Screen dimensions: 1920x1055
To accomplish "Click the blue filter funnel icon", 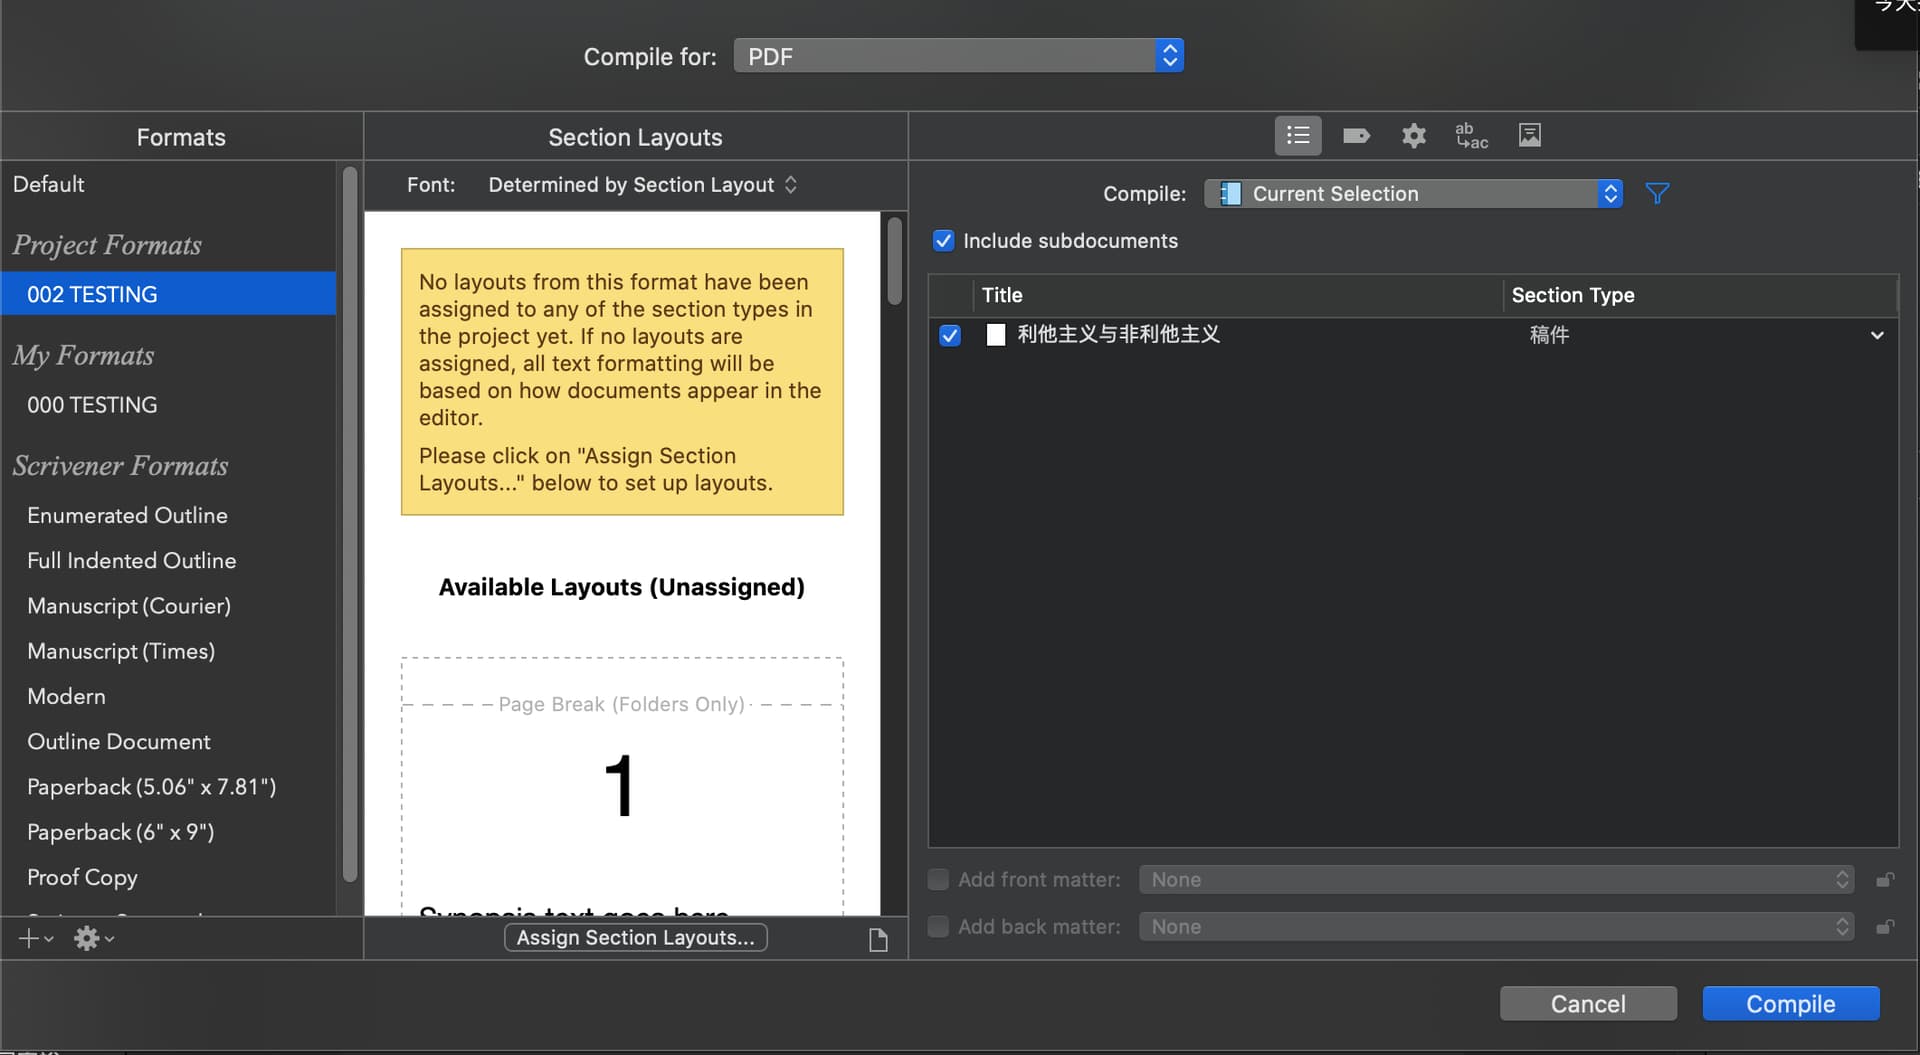I will [1657, 193].
